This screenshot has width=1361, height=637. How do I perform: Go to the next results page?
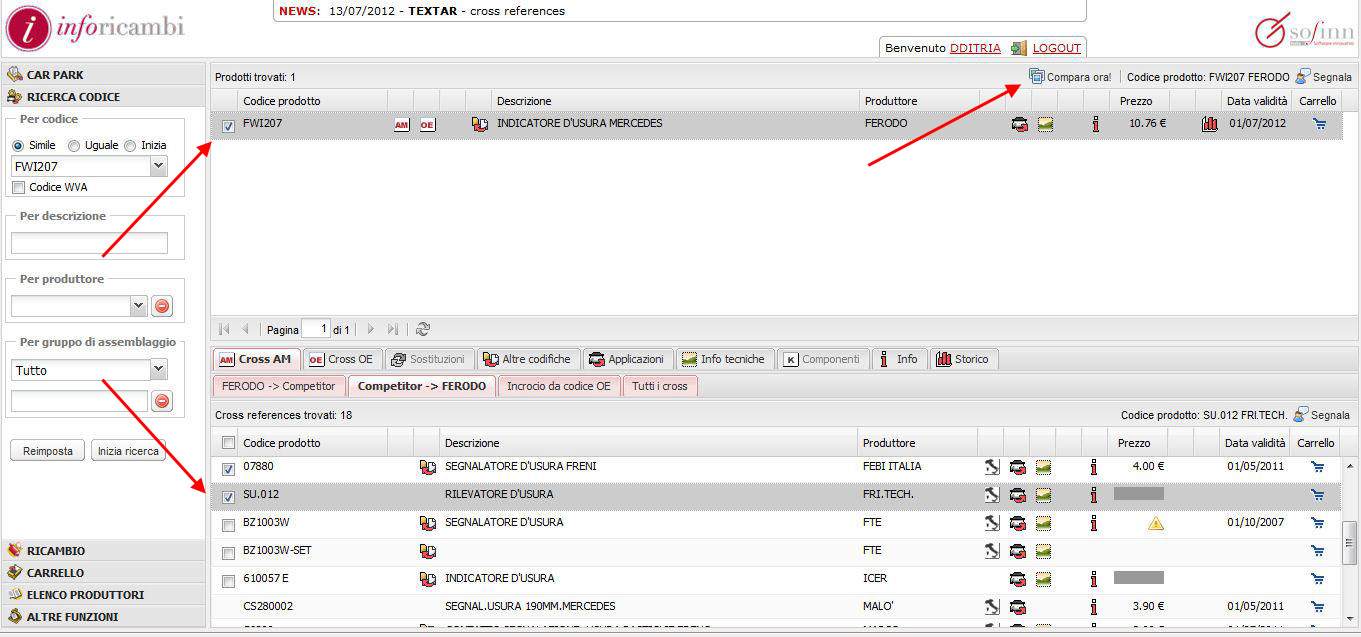click(370, 329)
